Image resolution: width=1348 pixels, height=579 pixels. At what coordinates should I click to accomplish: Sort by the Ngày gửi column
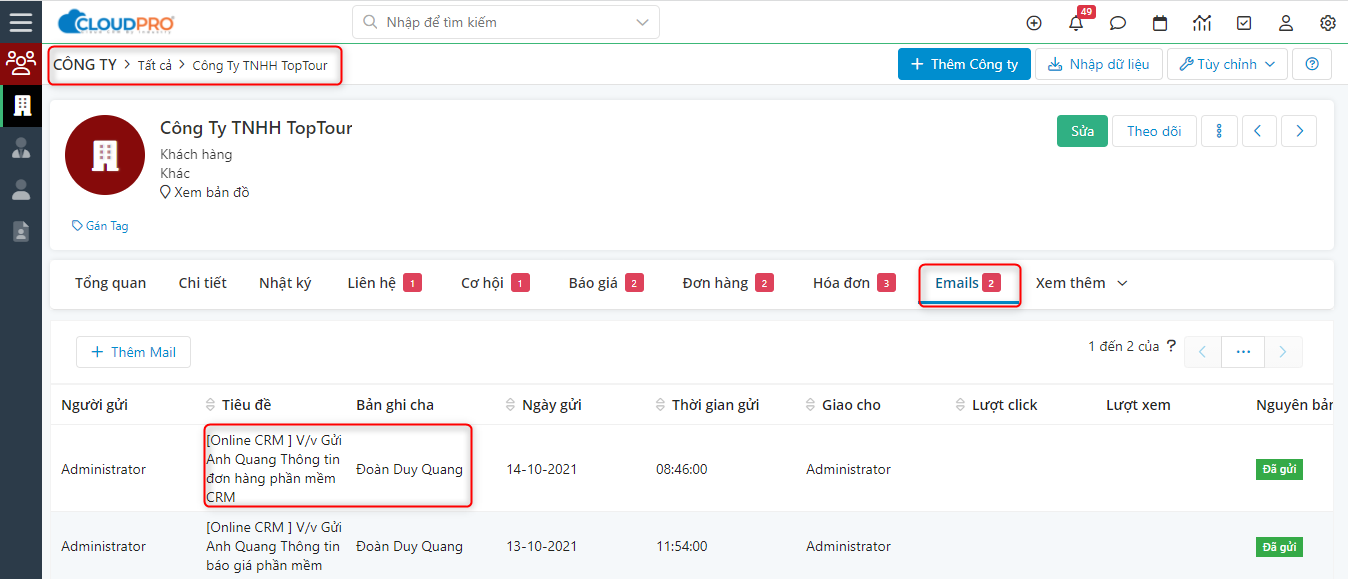551,405
